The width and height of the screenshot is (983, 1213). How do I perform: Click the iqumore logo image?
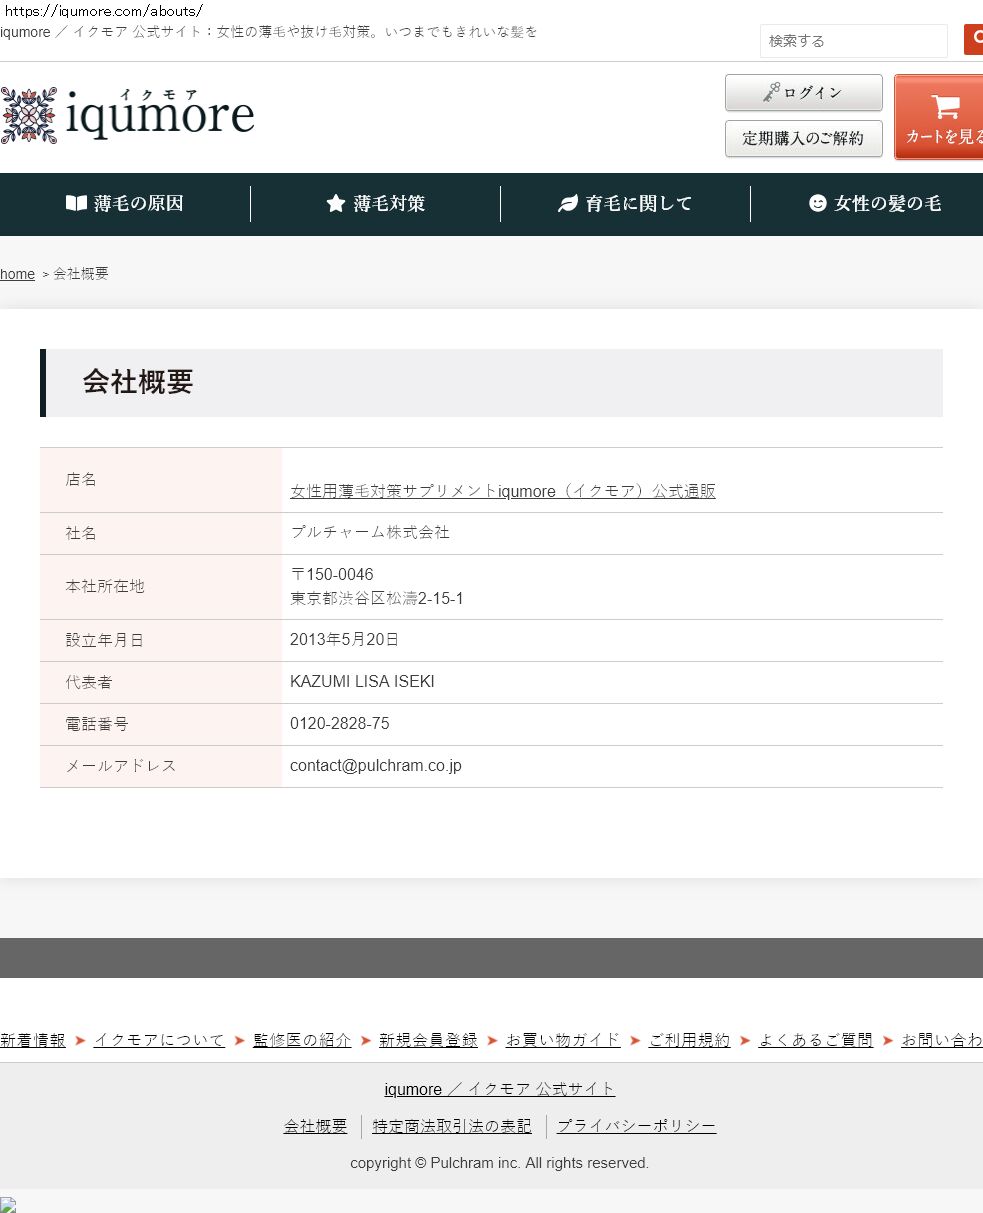(128, 115)
